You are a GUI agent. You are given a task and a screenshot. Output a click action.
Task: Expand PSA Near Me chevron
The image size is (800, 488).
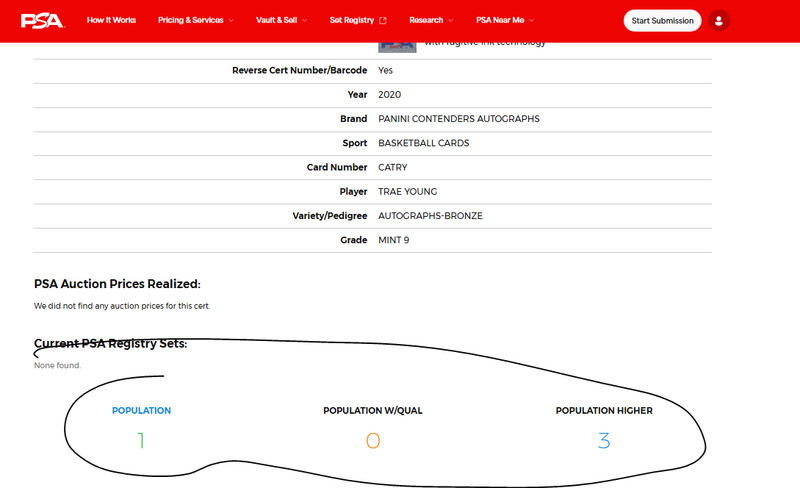(x=532, y=20)
